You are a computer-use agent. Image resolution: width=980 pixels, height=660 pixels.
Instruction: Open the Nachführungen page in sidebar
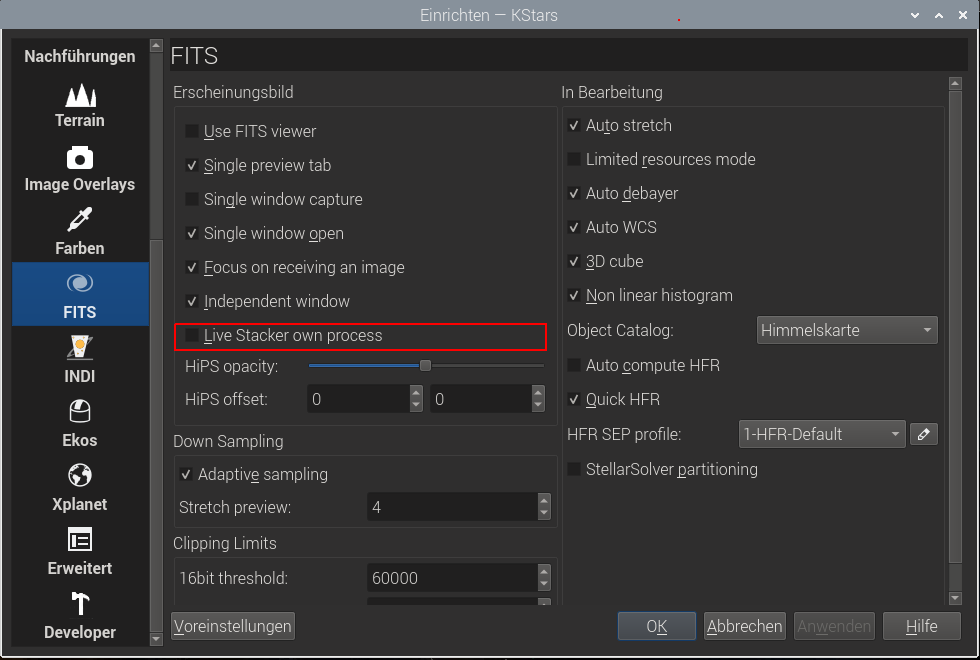(80, 56)
